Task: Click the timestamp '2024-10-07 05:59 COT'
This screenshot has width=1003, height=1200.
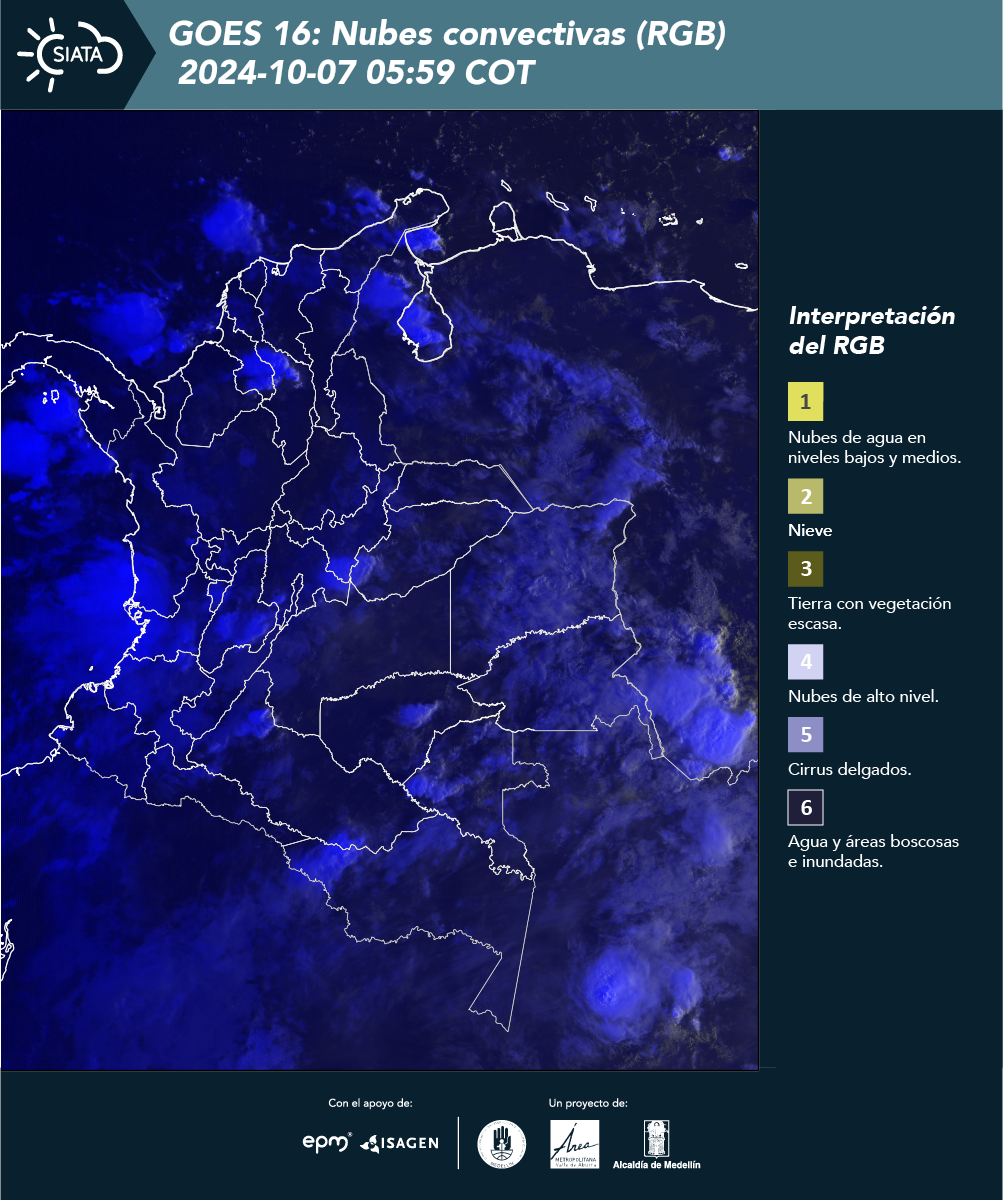Action: pyautogui.click(x=356, y=73)
